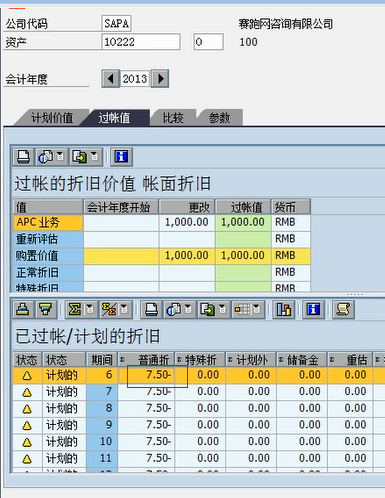Click the 期间 column header
Viewport: 385px width, 498px height.
click(x=102, y=359)
